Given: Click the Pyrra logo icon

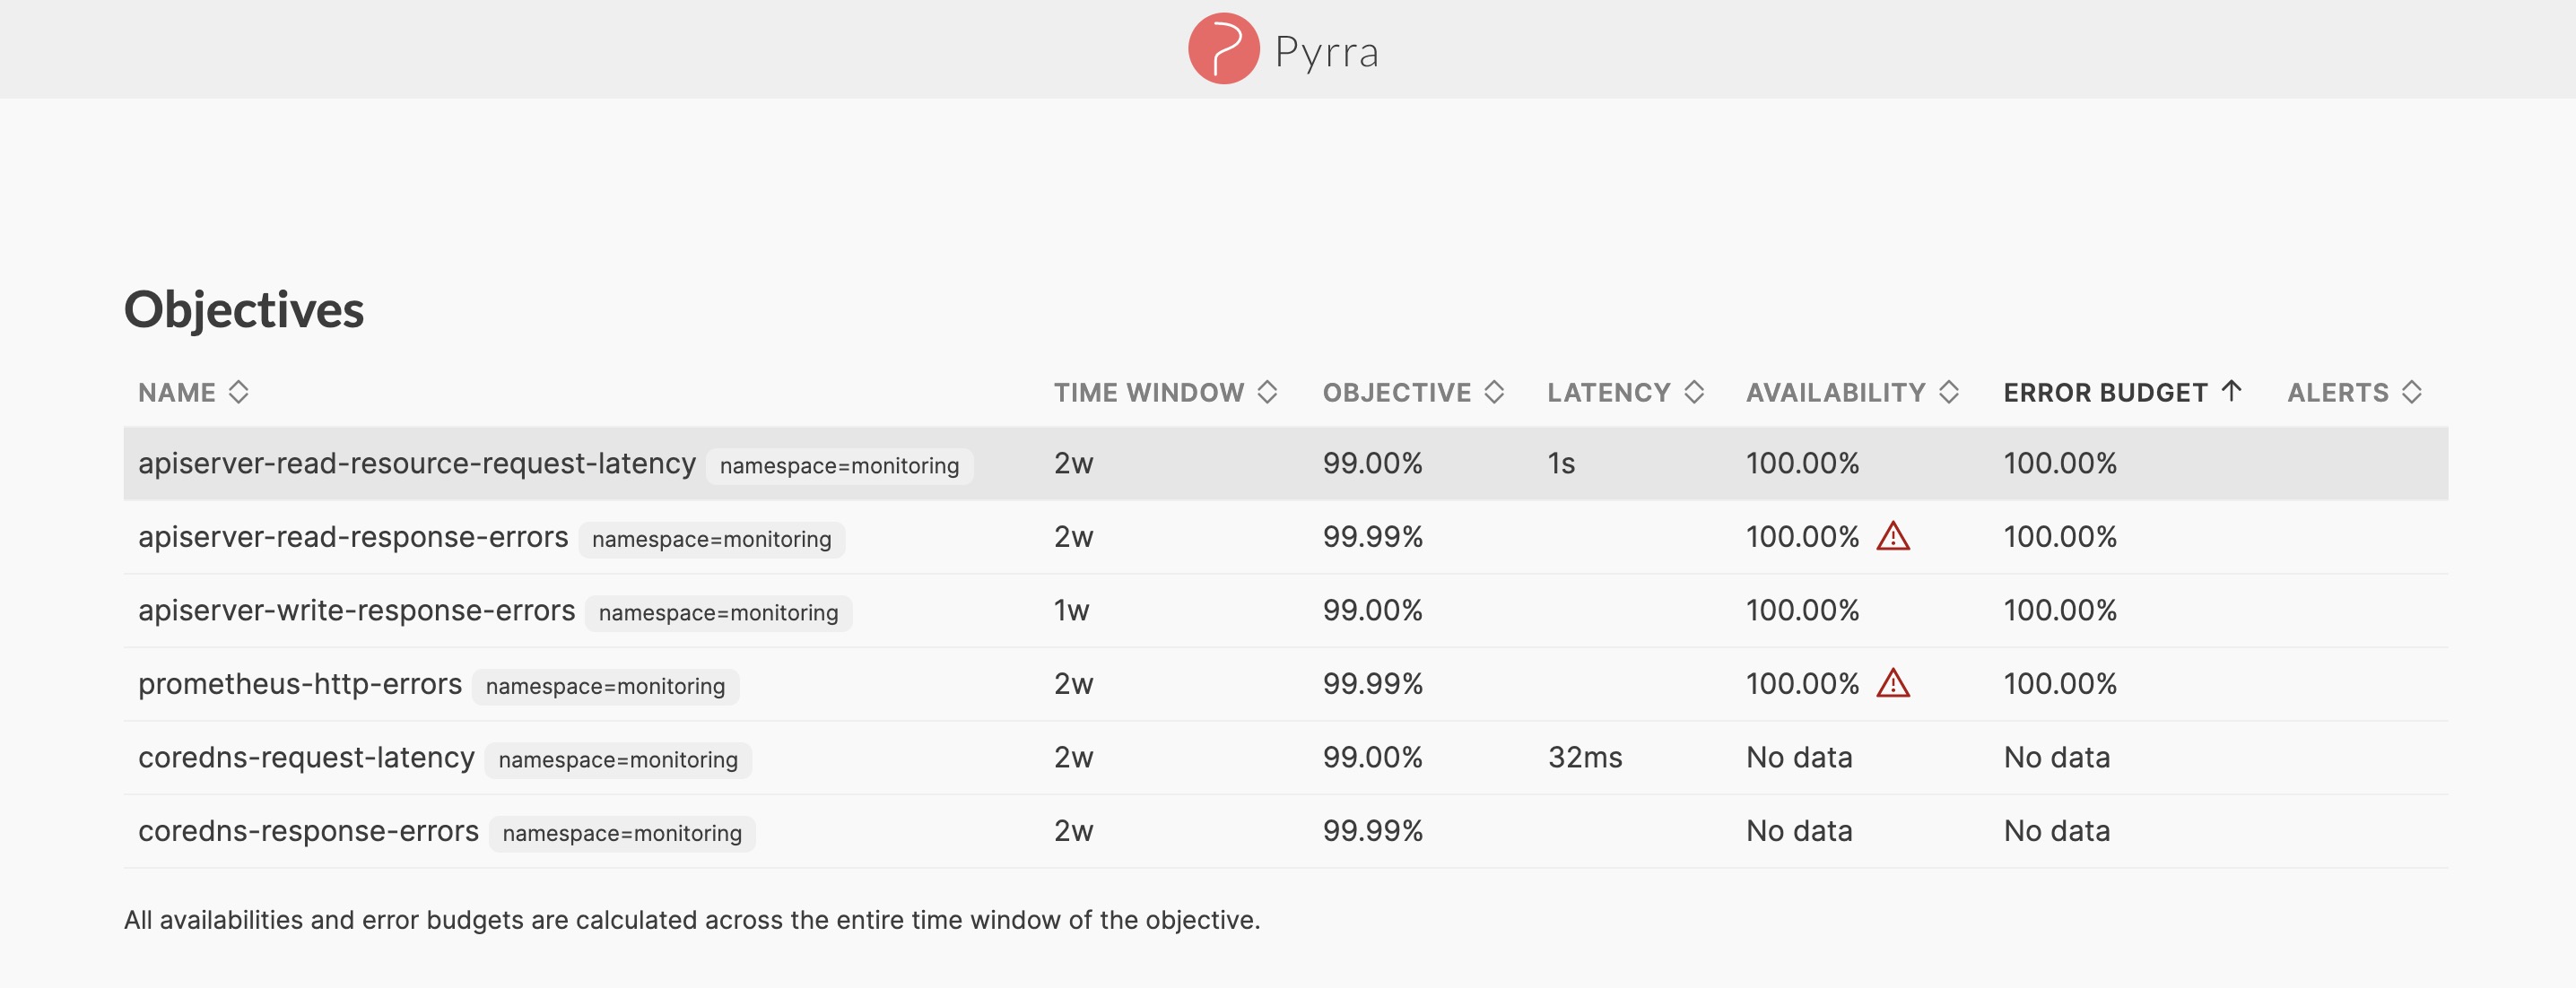Looking at the screenshot, I should click(x=1222, y=49).
